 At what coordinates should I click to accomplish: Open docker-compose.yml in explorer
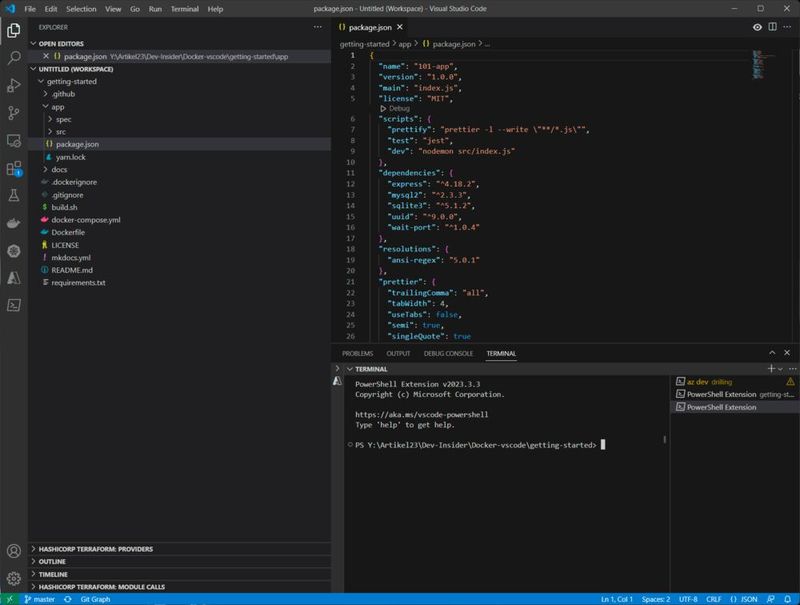[x=86, y=220]
